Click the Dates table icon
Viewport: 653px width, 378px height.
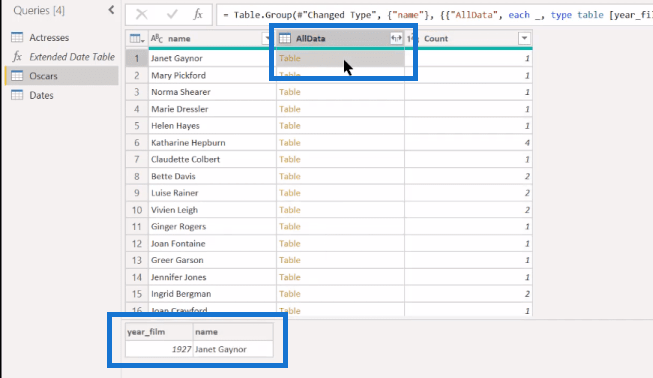coord(17,95)
